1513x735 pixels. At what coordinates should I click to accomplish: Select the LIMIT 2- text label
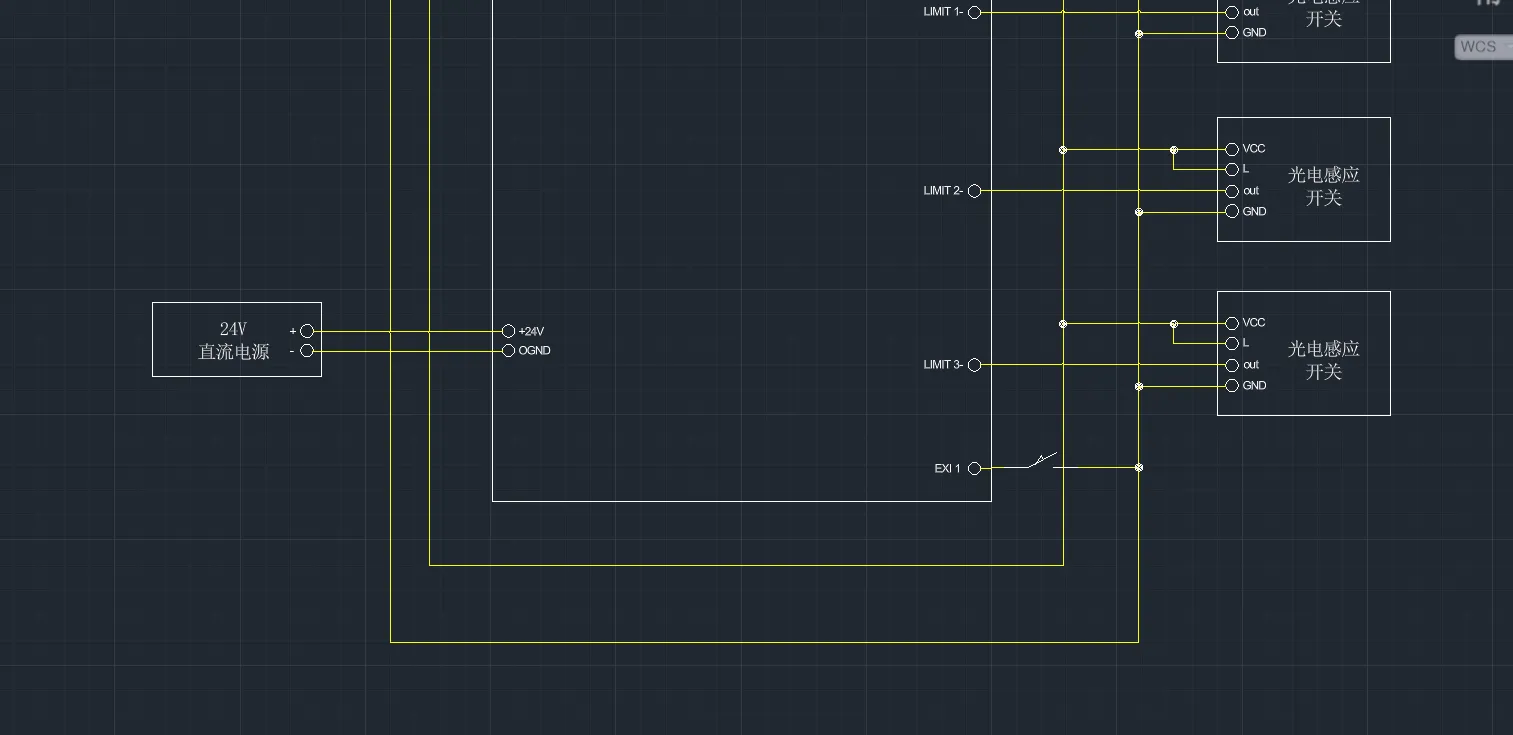coord(943,191)
